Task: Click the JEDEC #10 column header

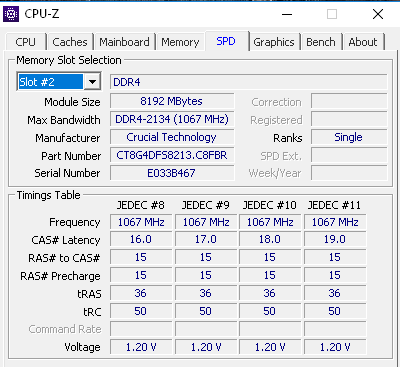Action: click(270, 205)
